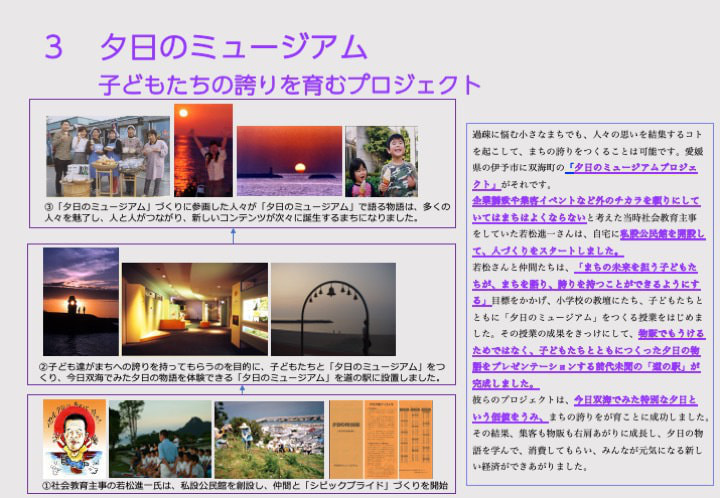Click the group photo of people in aprons
720x498 pixels.
coord(108,157)
